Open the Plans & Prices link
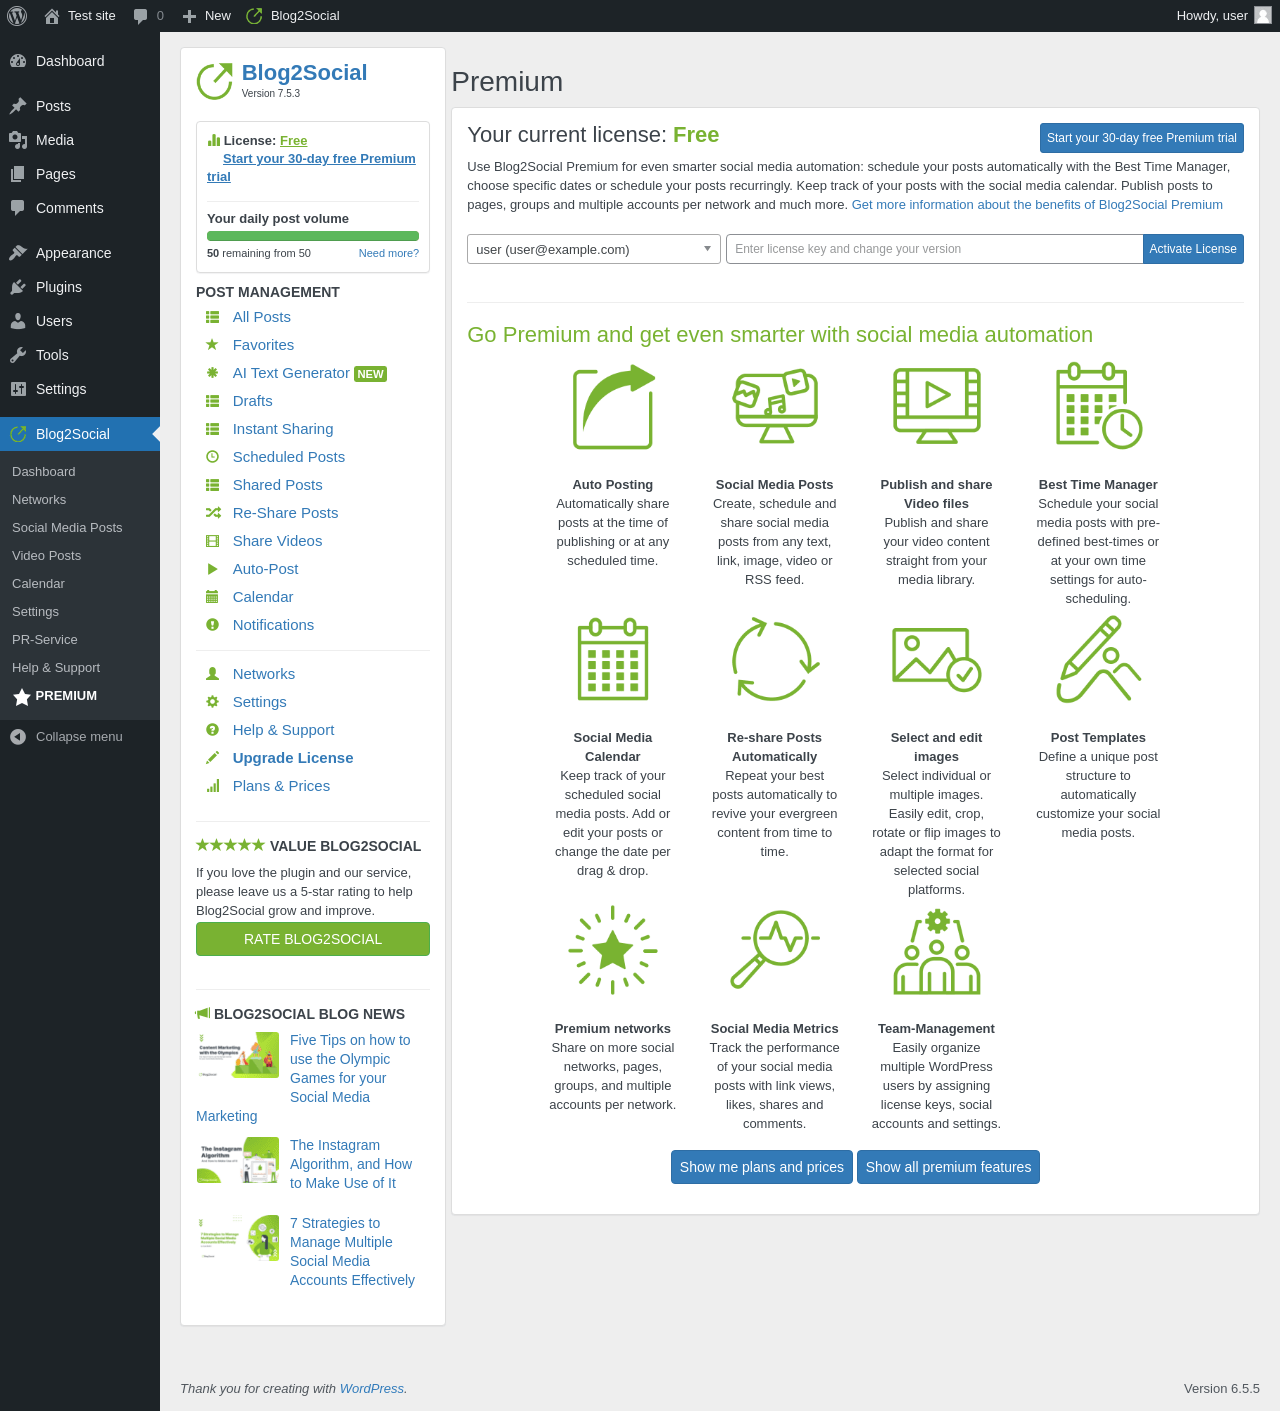 pyautogui.click(x=281, y=786)
